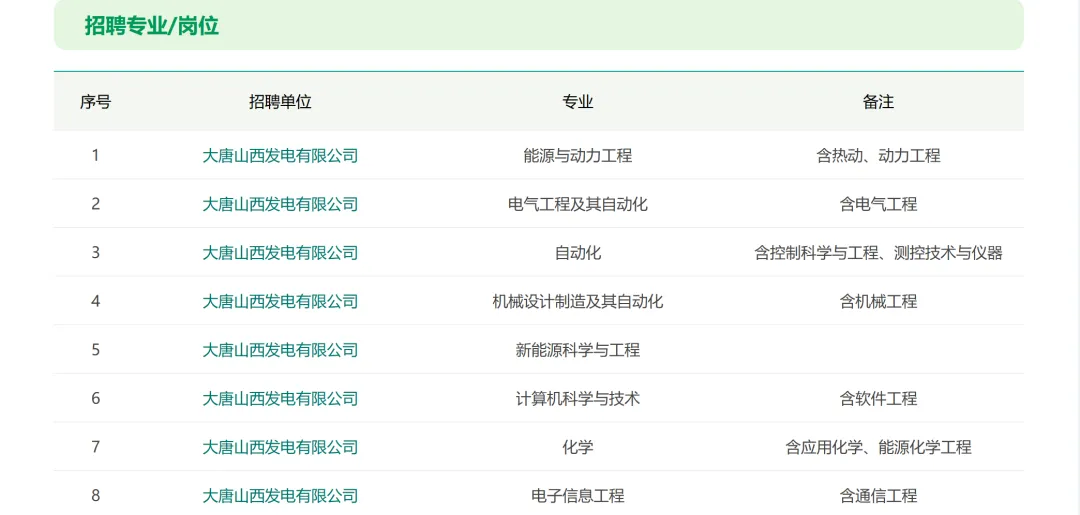1080x515 pixels.
Task: Click sequence number 2 cell
Action: [x=95, y=204]
